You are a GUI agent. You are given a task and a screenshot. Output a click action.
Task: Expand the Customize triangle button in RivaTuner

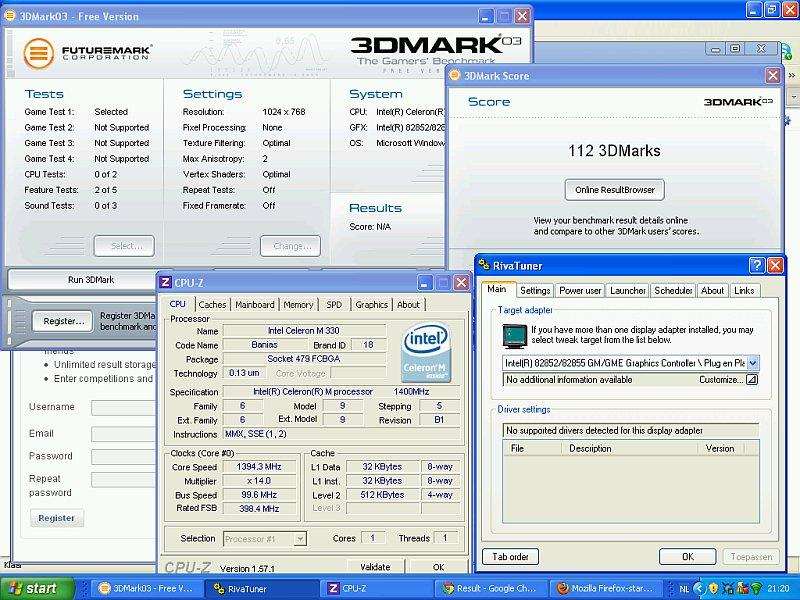(752, 380)
